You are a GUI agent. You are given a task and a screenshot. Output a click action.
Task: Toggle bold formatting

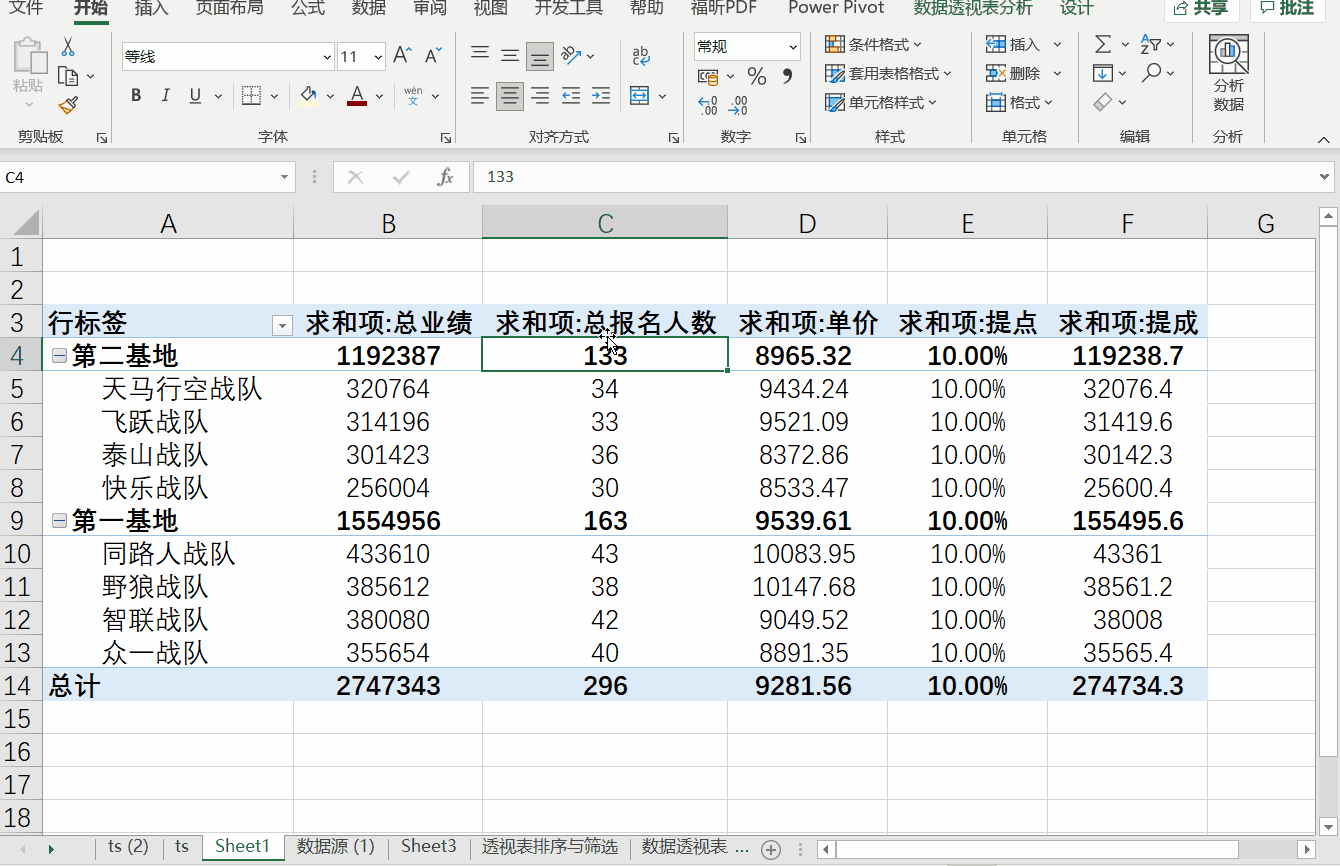coord(136,96)
